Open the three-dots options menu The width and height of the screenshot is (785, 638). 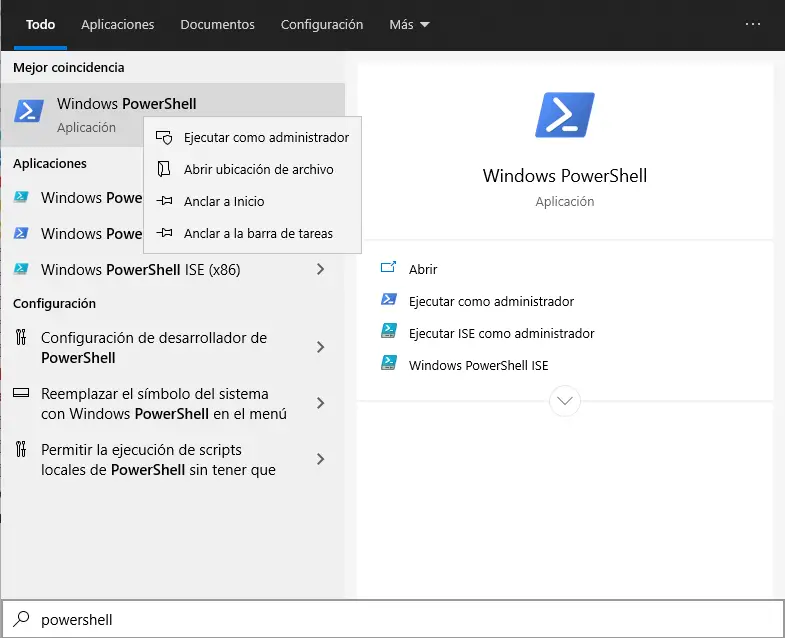point(753,24)
